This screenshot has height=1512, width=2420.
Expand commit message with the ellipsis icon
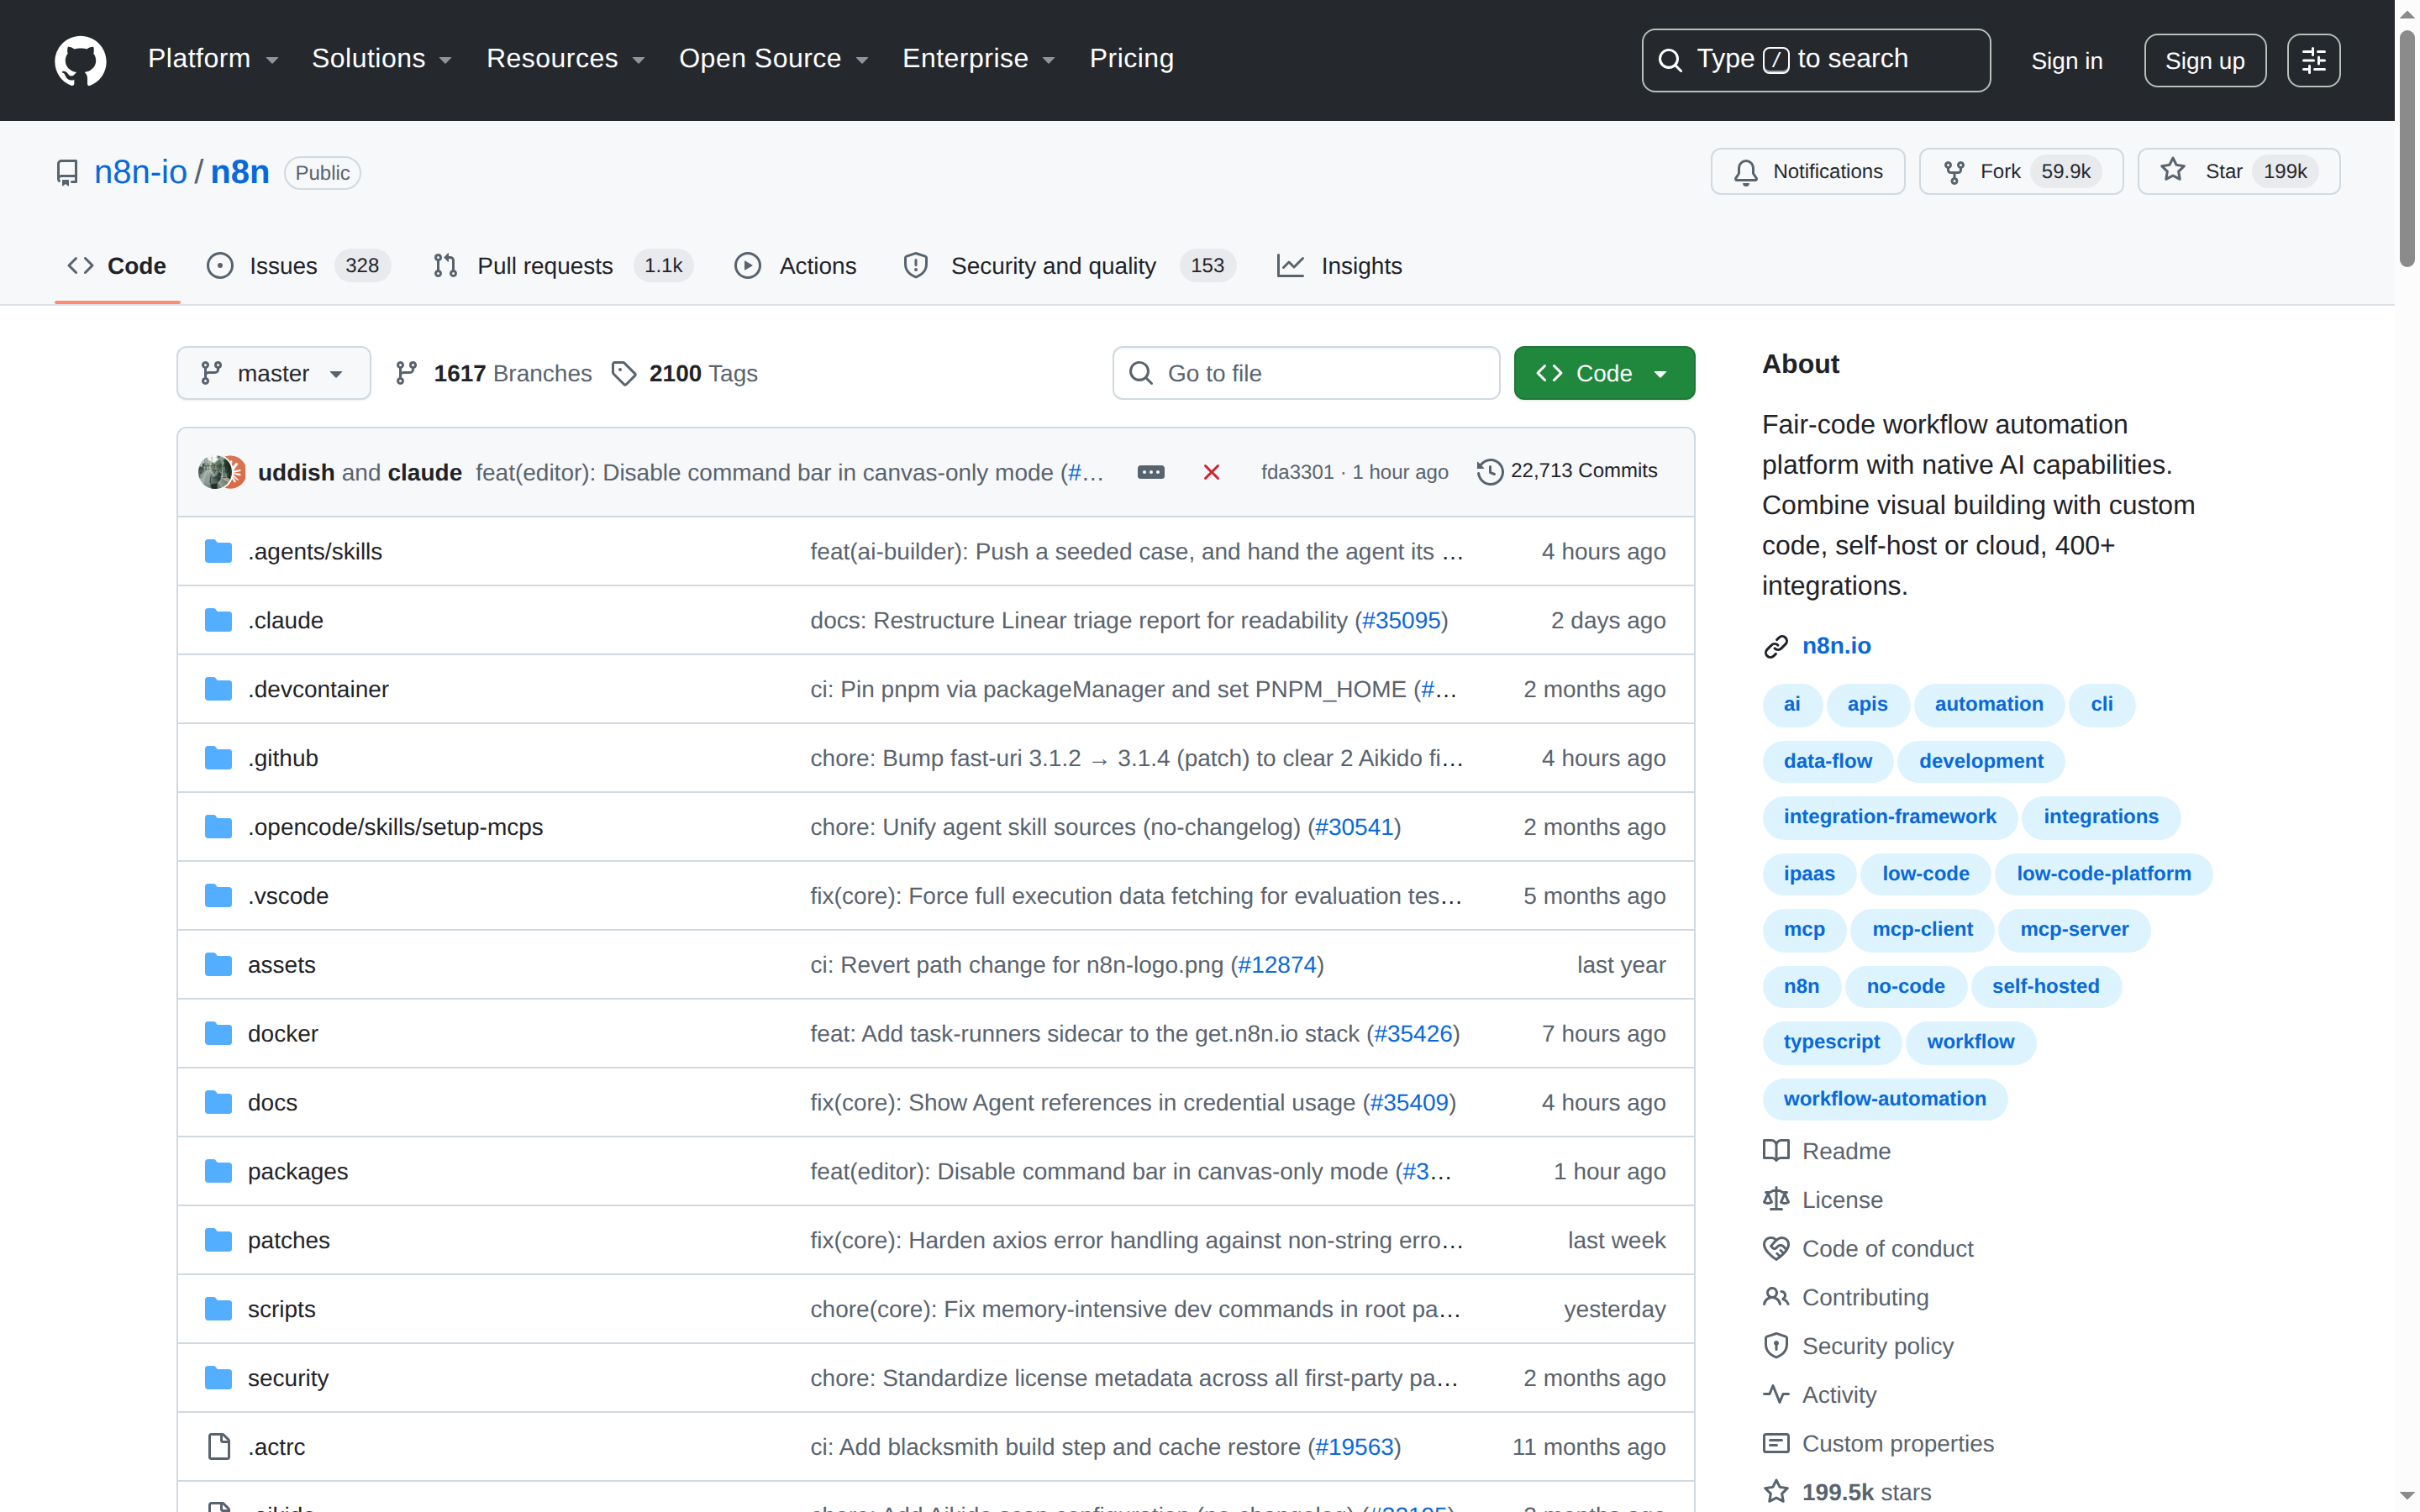1151,472
